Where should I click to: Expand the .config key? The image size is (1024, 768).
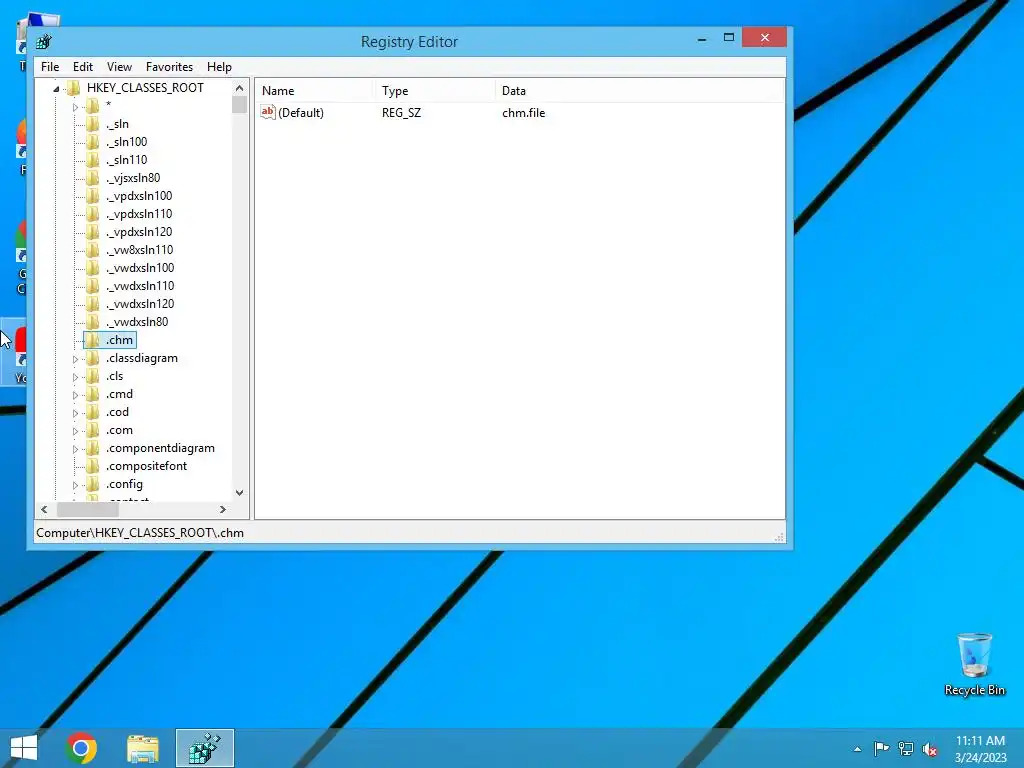[x=75, y=485]
